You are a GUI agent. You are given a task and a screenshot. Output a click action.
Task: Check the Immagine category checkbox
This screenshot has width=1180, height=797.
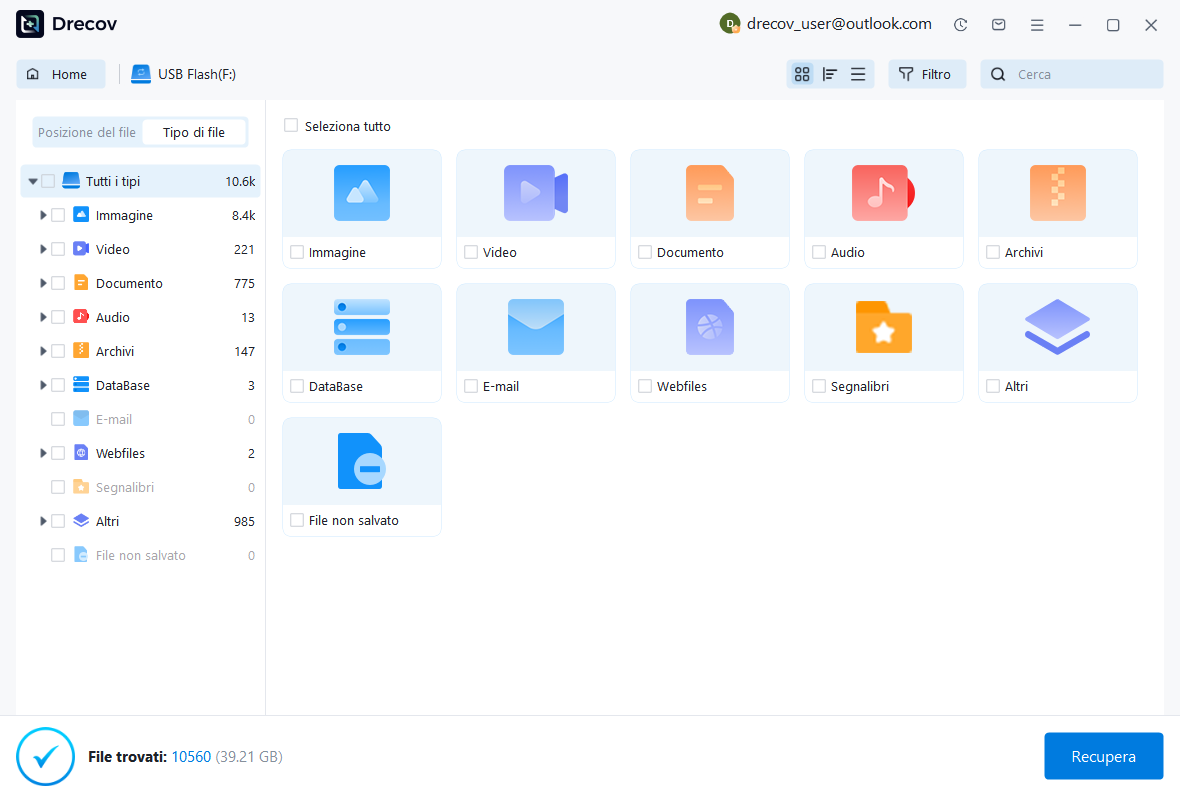click(x=58, y=215)
